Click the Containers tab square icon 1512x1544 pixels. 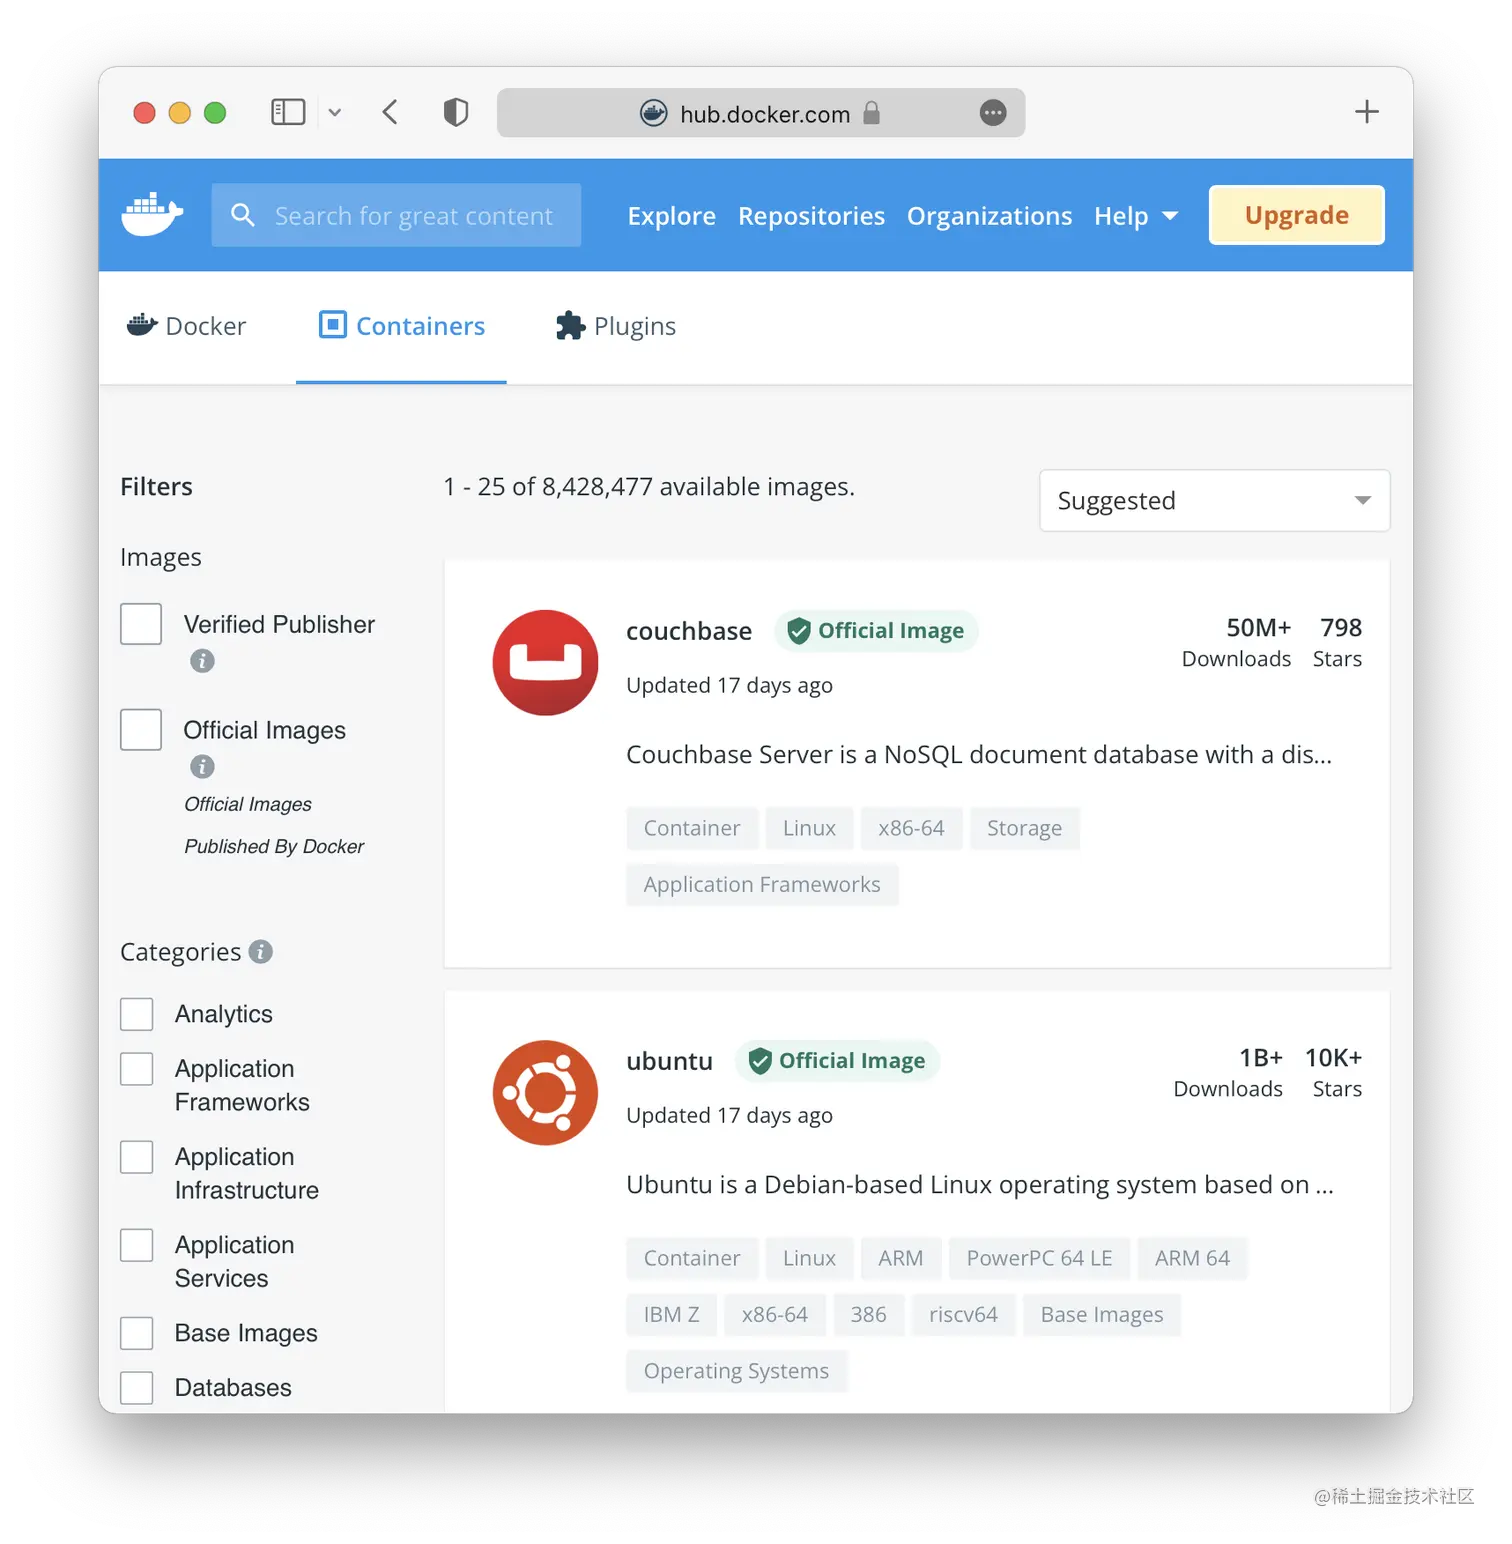[x=332, y=325]
